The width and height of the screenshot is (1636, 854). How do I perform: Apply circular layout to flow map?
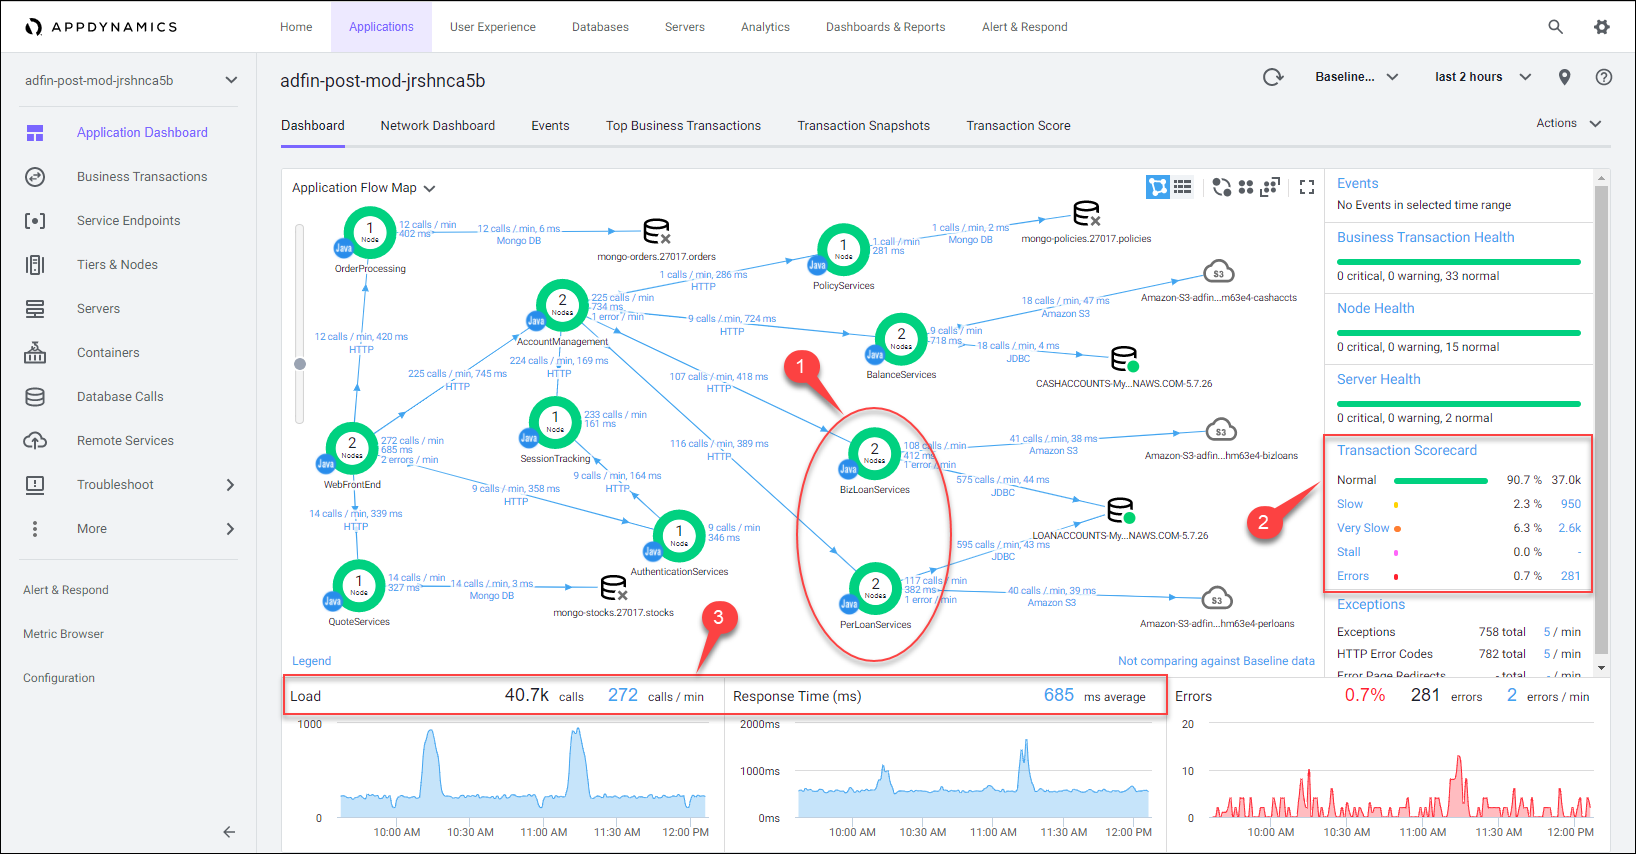point(1221,187)
